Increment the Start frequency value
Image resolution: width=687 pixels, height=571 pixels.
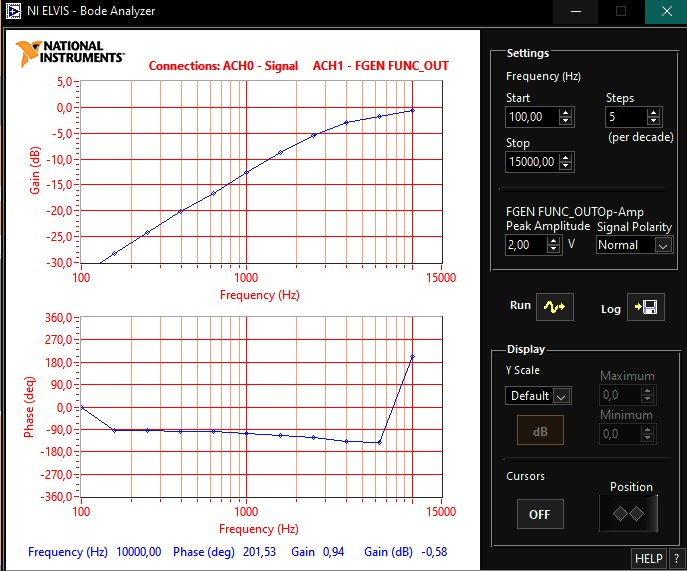(566, 113)
